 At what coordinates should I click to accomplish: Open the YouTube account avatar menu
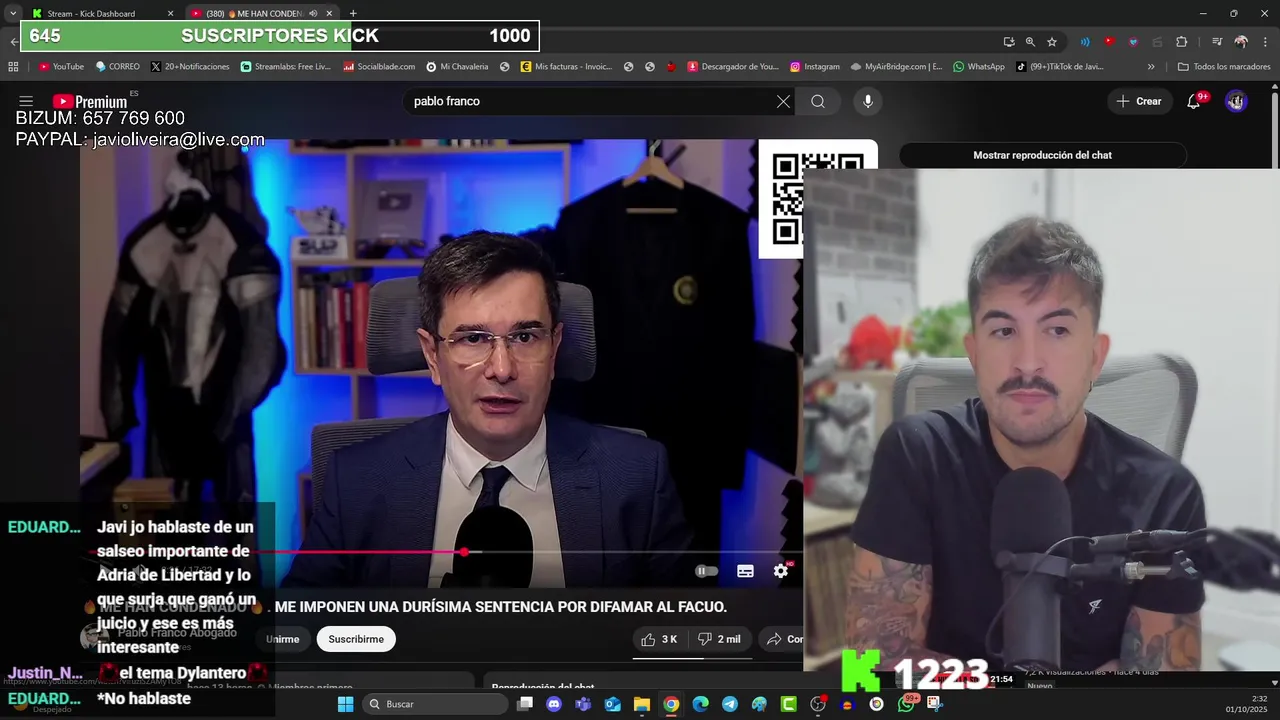[1236, 101]
